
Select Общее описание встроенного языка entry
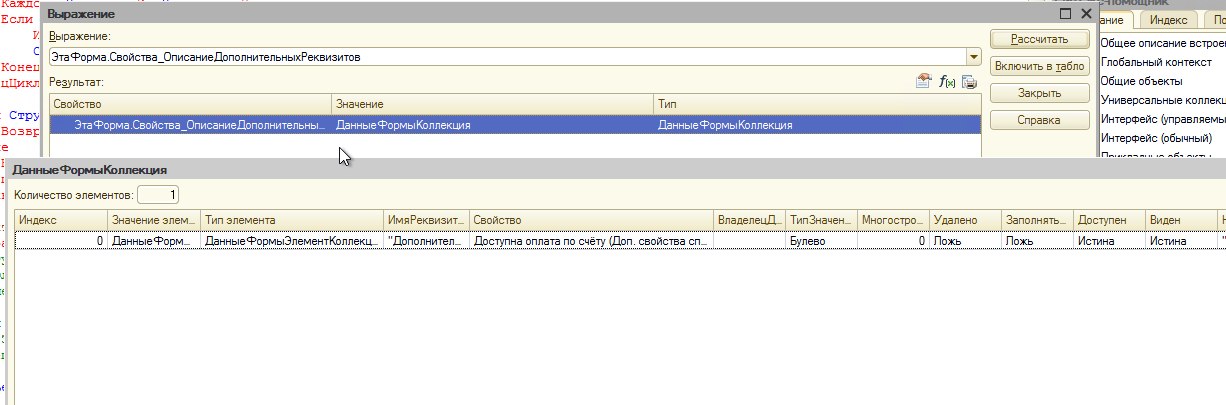(x=1162, y=43)
